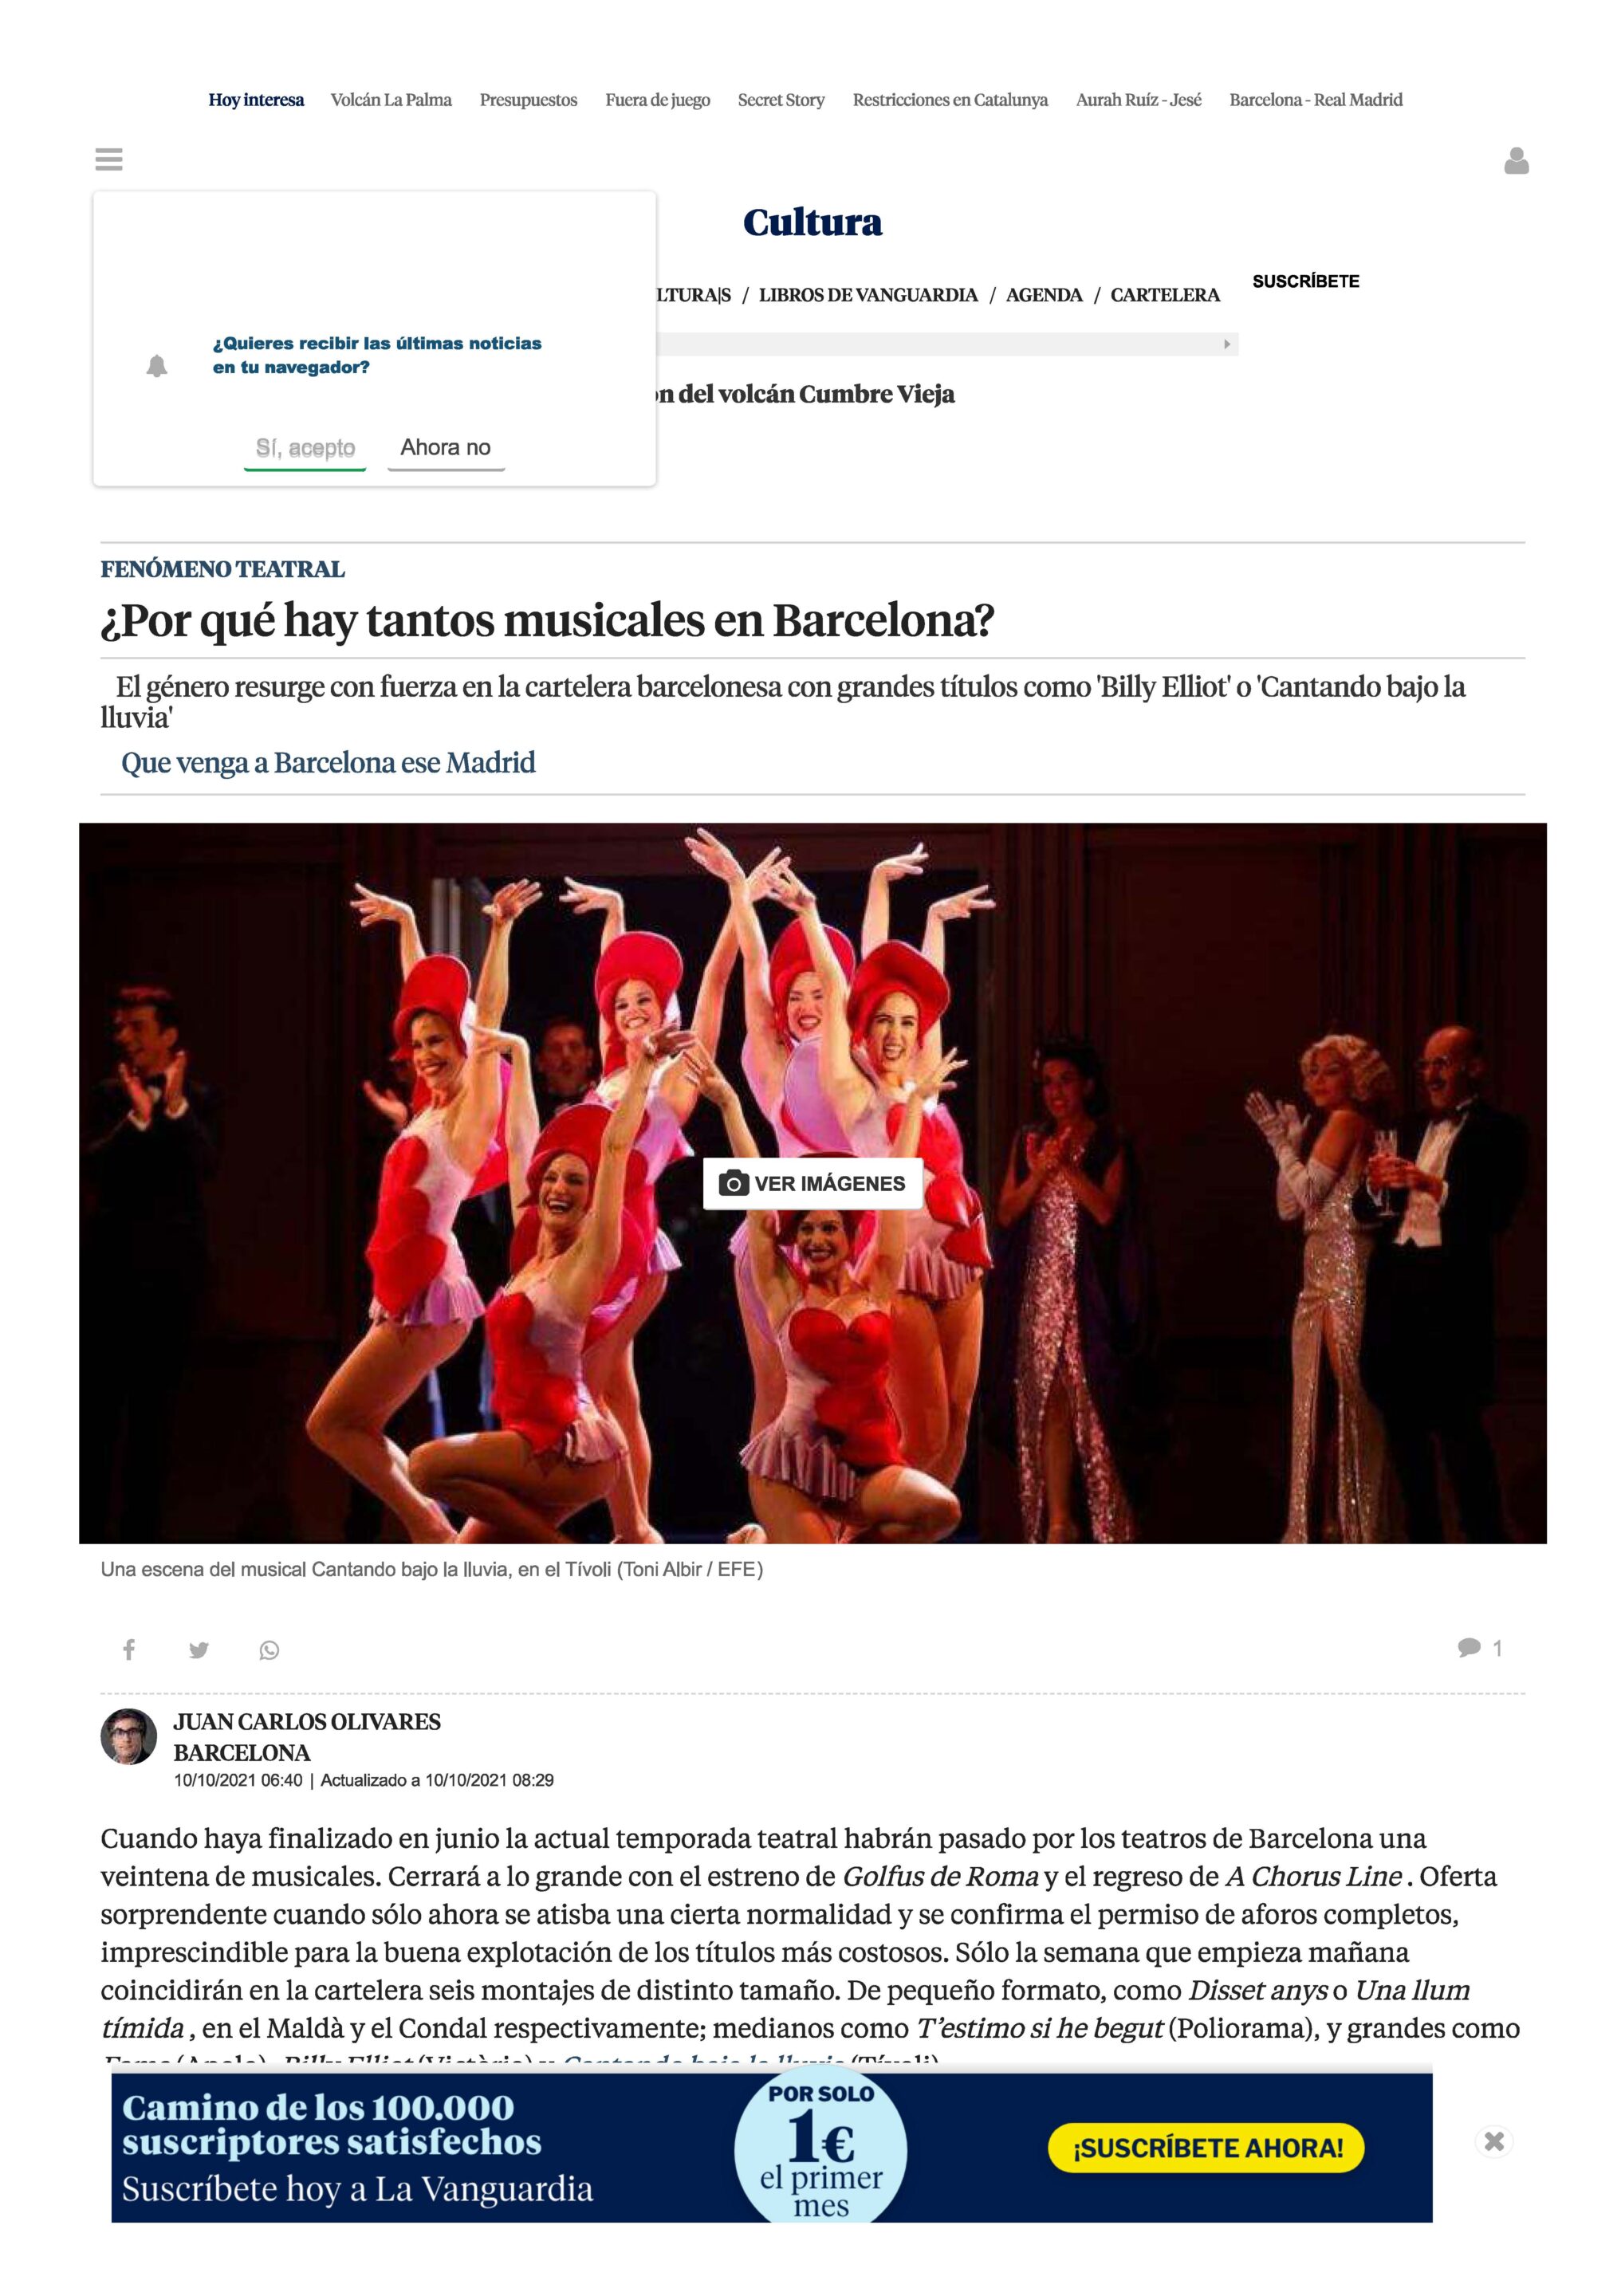Close the subscription banner with X
The image size is (1621, 2296).
pyautogui.click(x=1494, y=2141)
